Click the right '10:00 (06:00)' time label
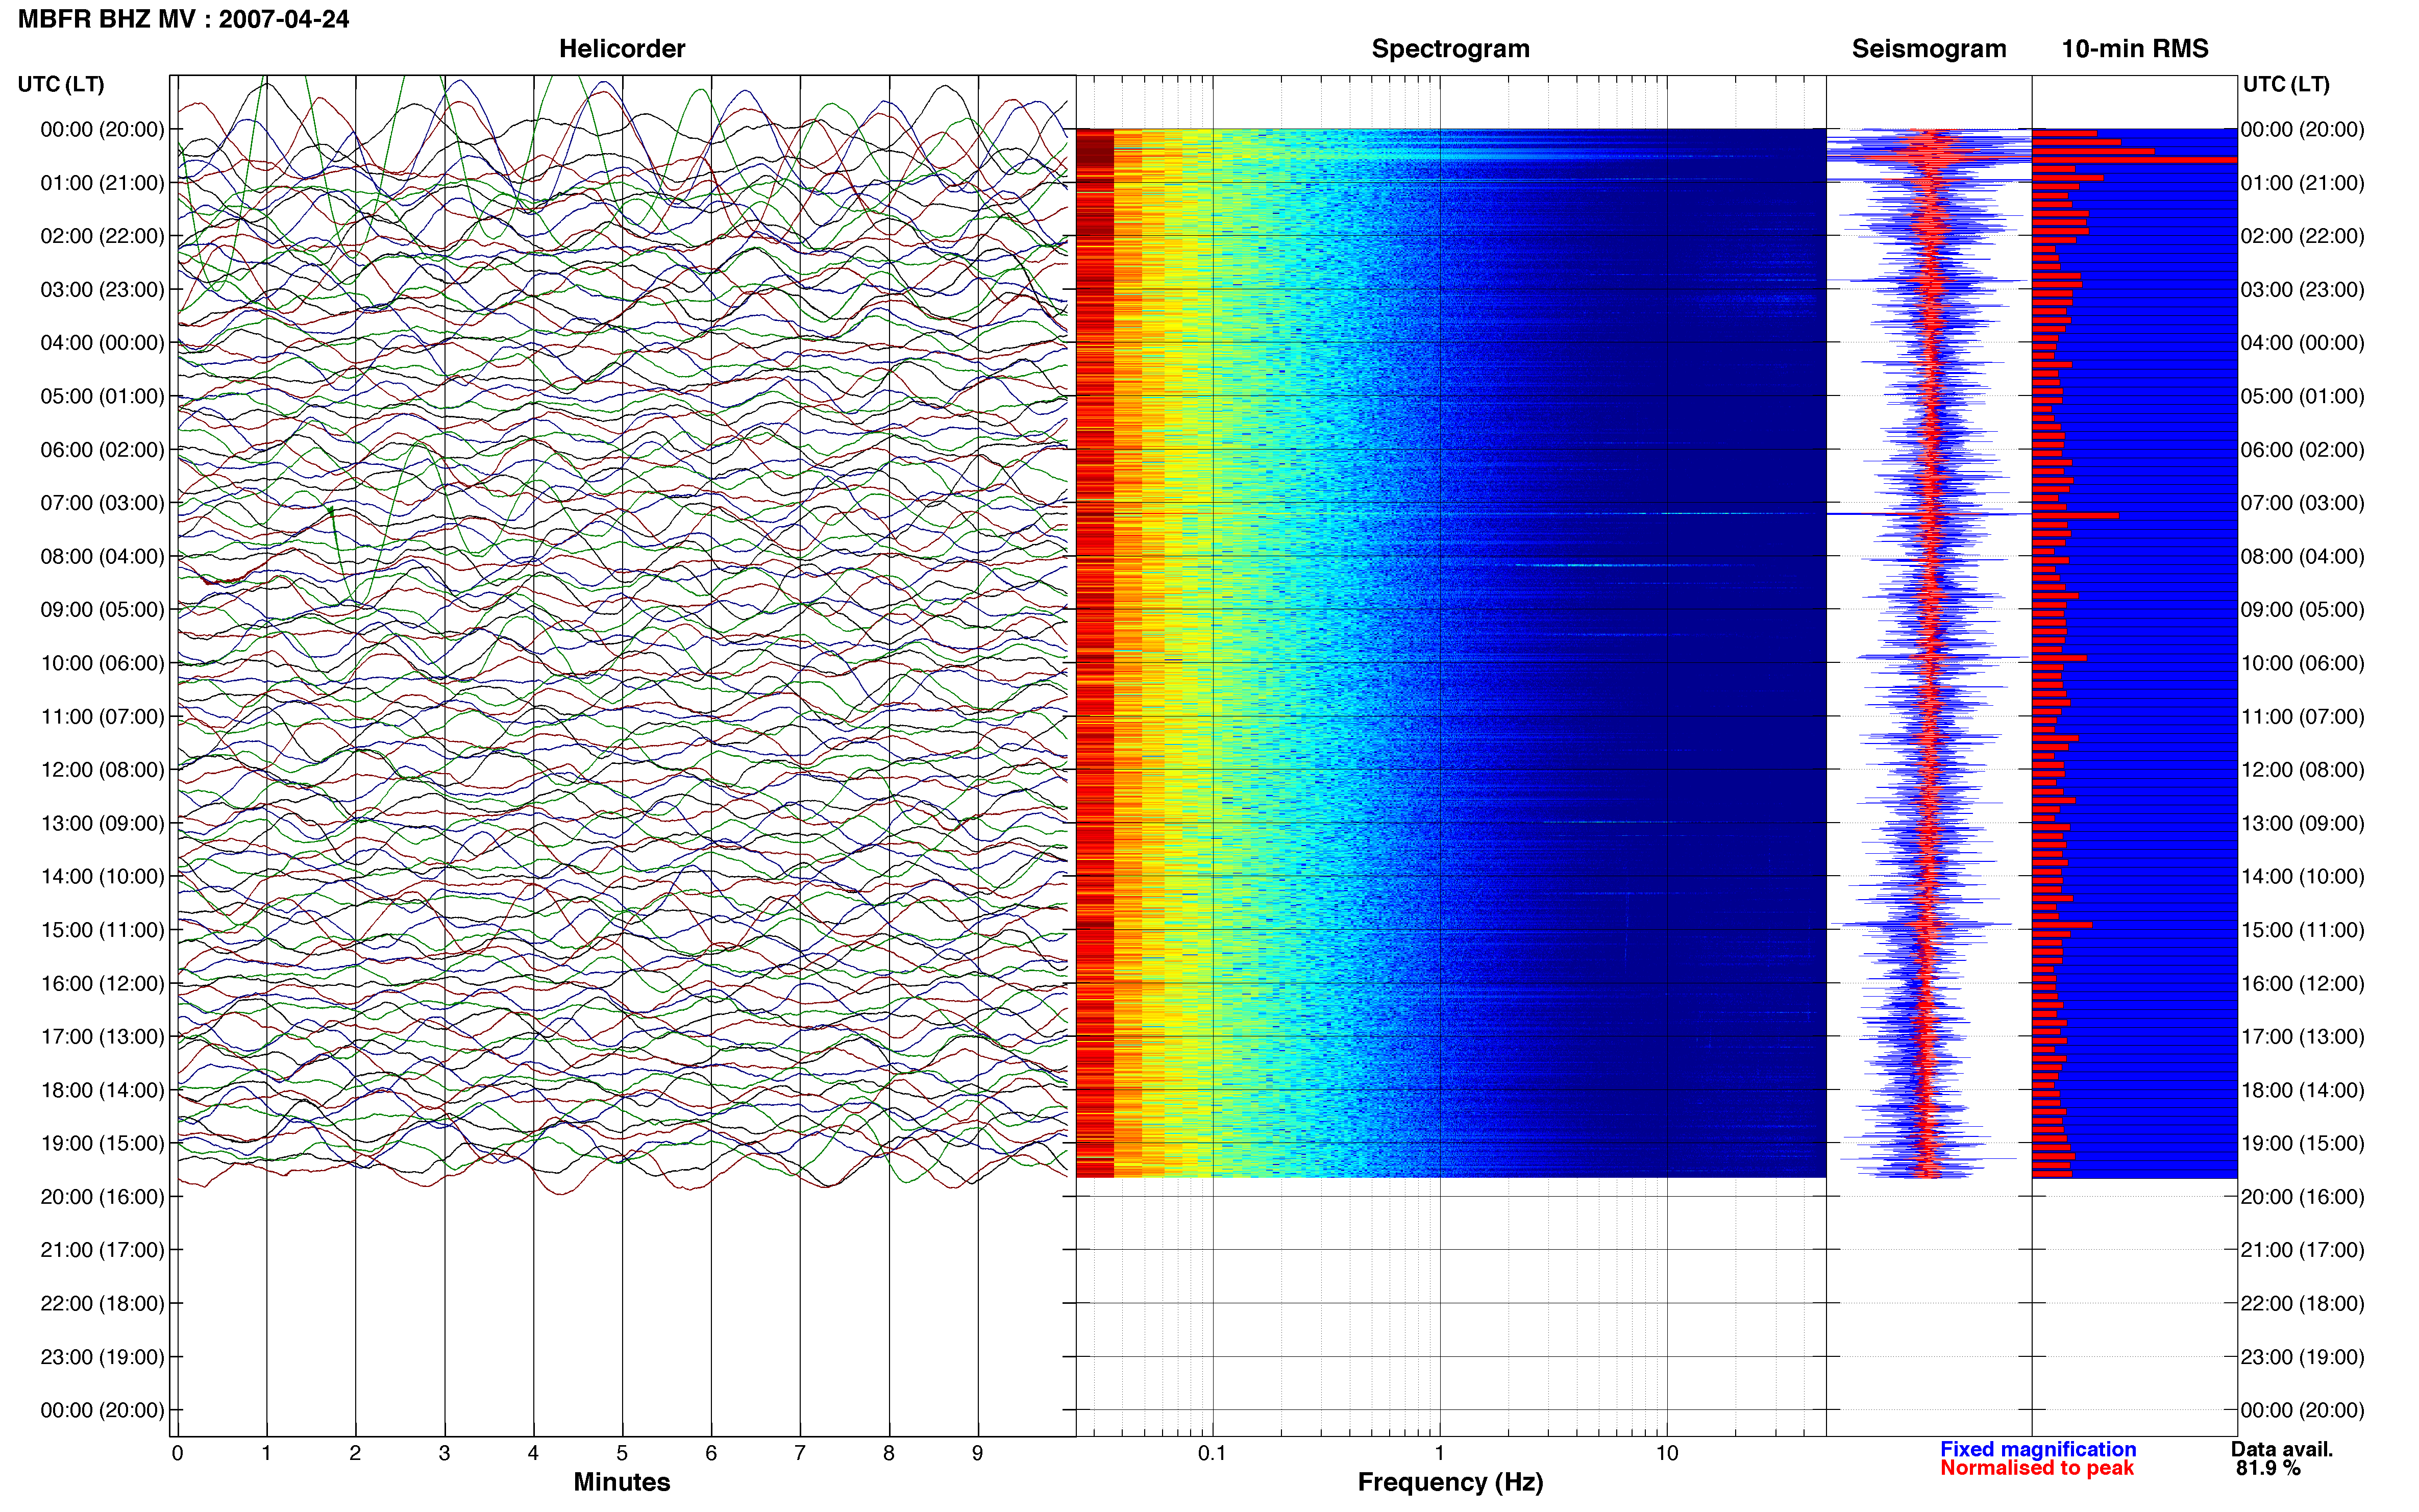Screen dimensions: 2419x1512 click(x=2303, y=663)
